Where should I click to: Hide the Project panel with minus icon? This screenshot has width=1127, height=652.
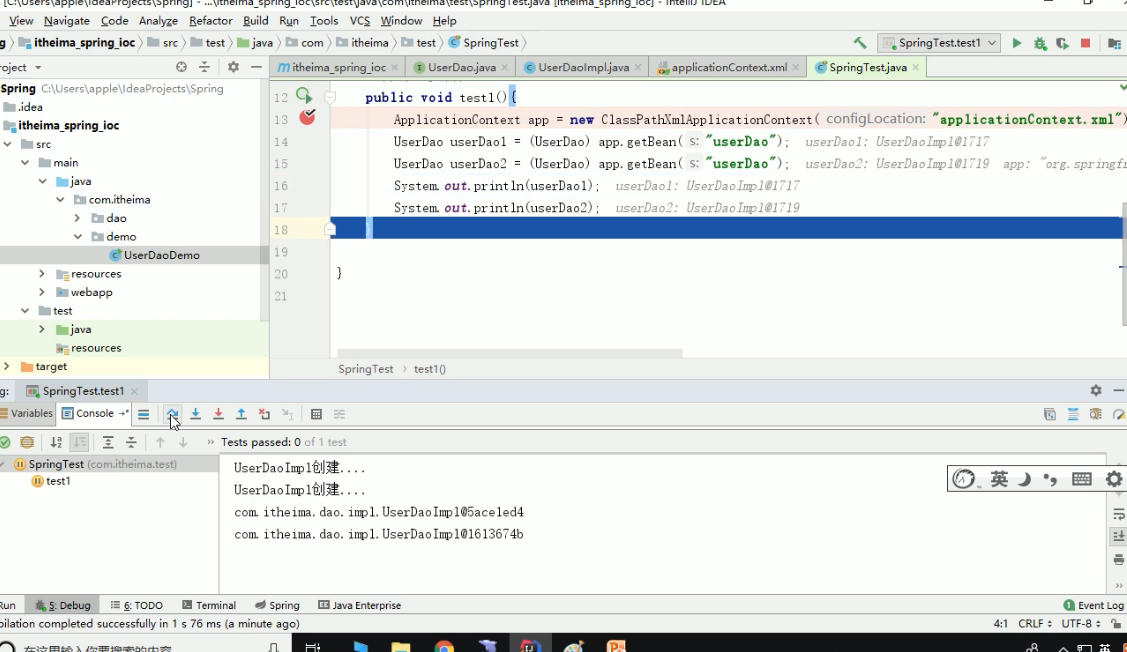[256, 67]
